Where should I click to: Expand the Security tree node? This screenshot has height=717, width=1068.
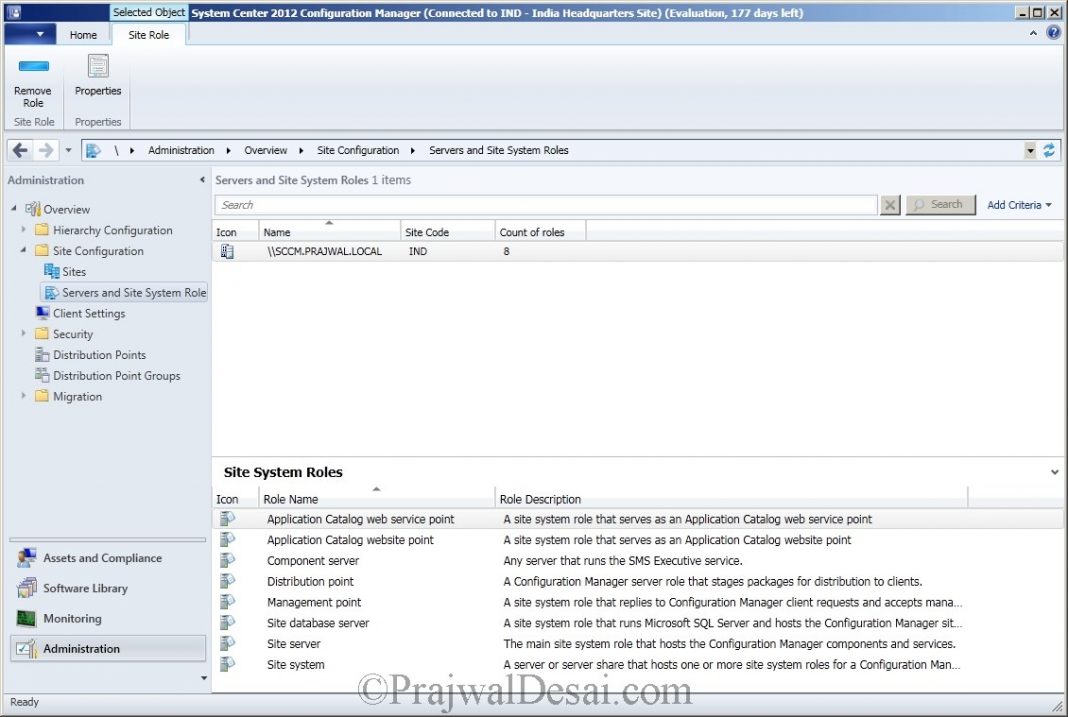23,334
